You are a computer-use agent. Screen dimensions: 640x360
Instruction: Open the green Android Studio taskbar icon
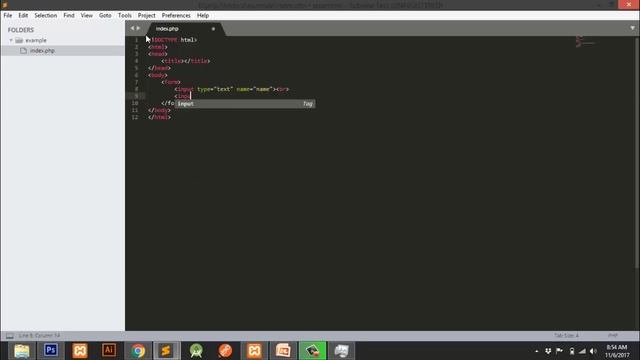196,351
